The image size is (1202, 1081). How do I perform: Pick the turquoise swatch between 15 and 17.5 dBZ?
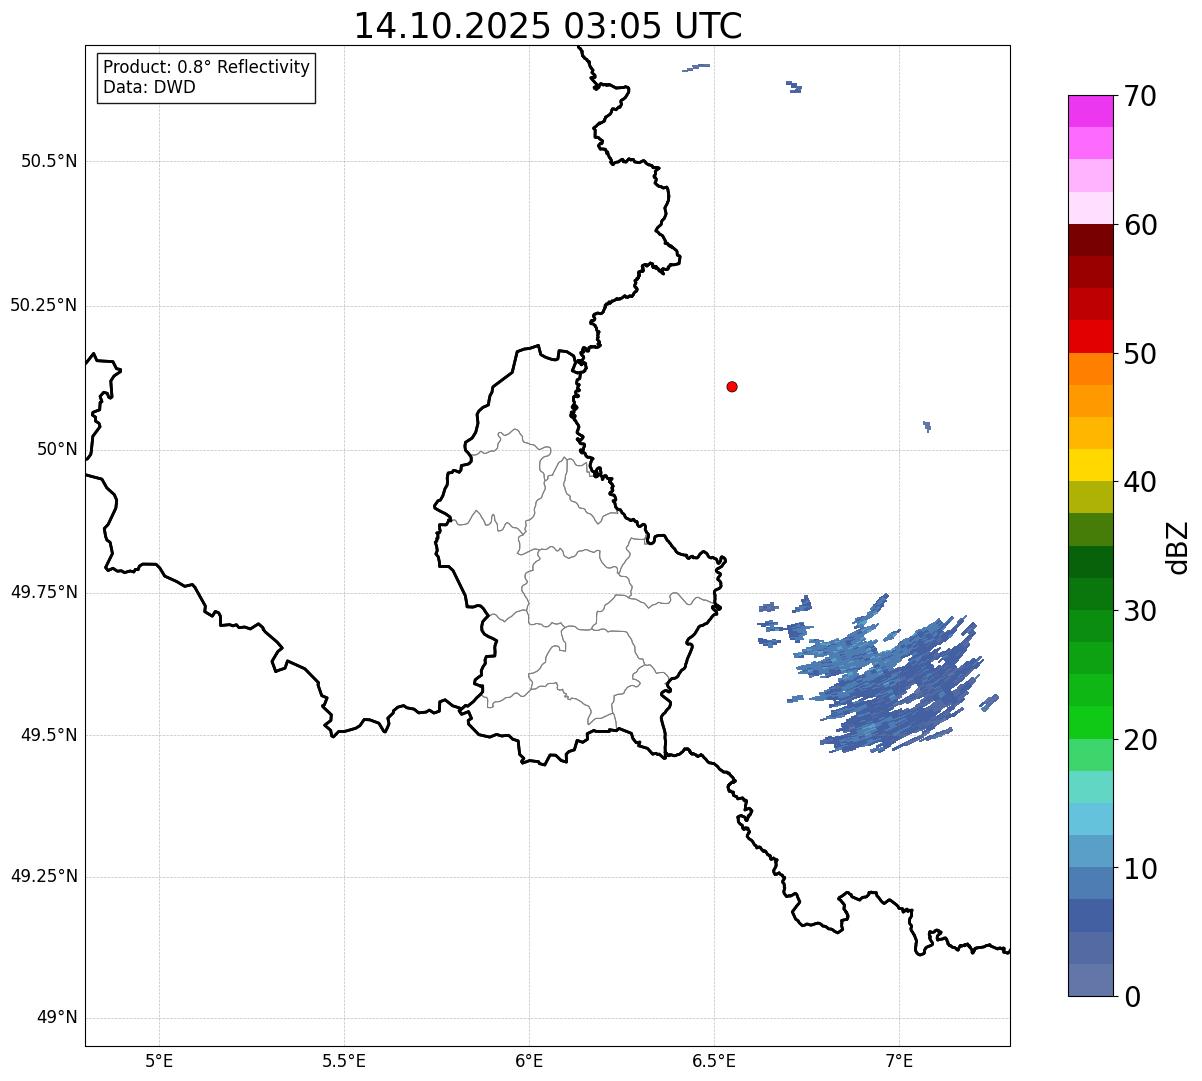[x=1090, y=787]
